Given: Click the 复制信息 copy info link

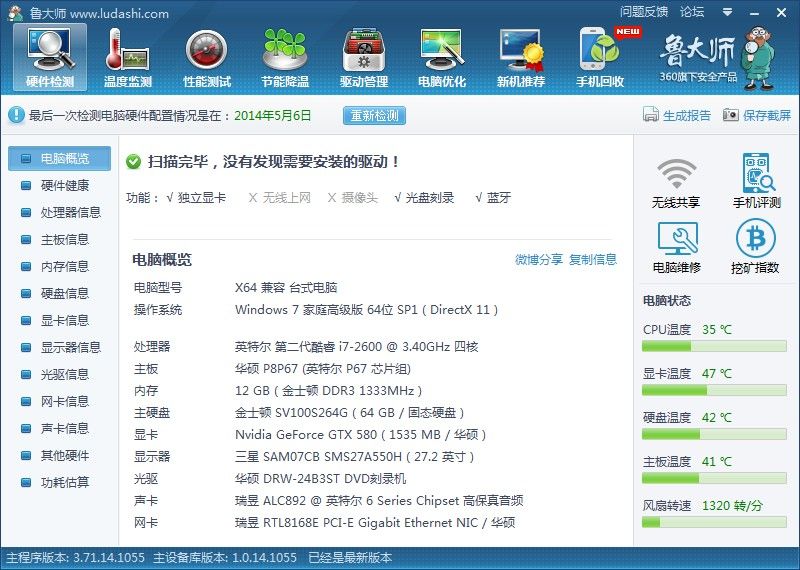Looking at the screenshot, I should 593,260.
